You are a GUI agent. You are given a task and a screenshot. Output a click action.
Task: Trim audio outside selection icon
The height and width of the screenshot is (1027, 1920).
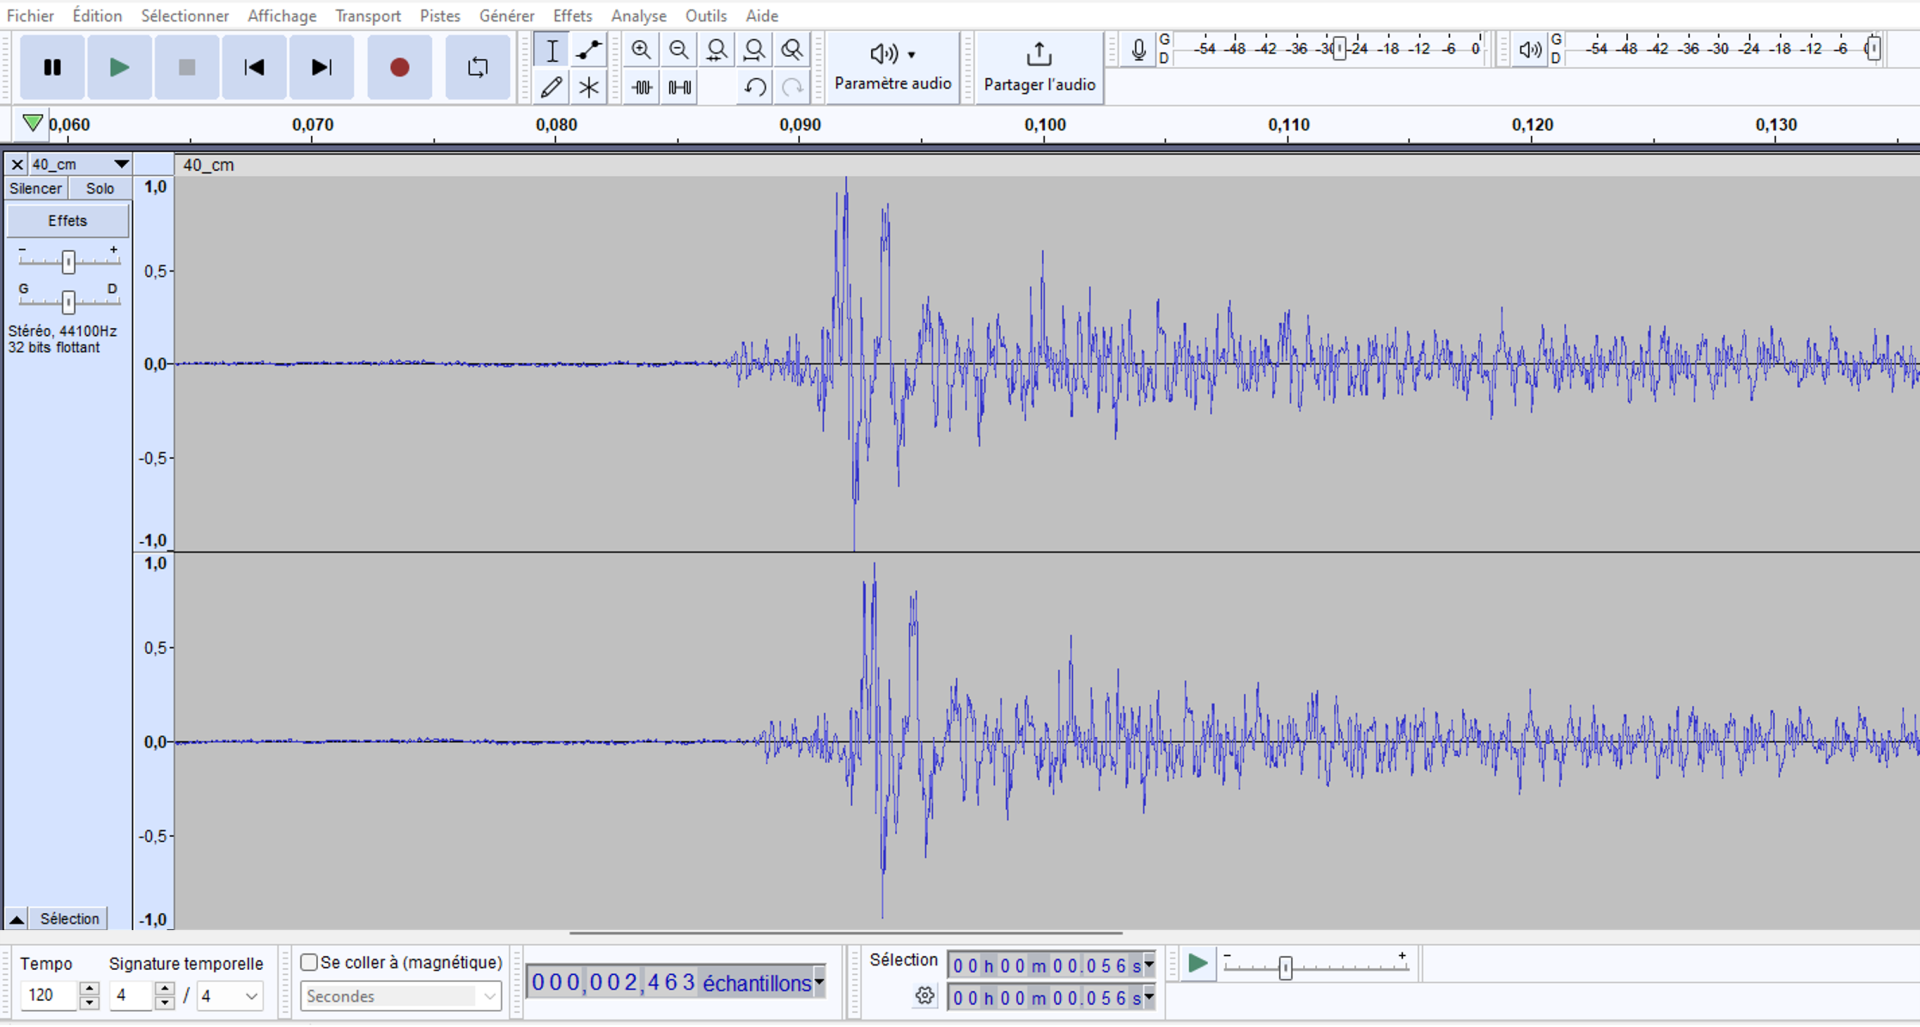(x=641, y=87)
